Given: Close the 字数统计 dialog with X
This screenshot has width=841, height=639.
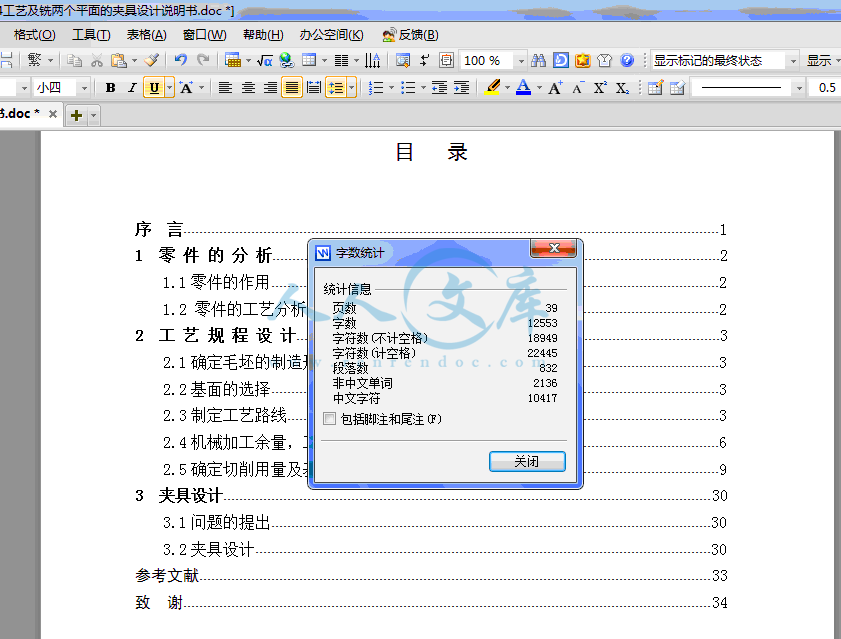Looking at the screenshot, I should [x=554, y=248].
